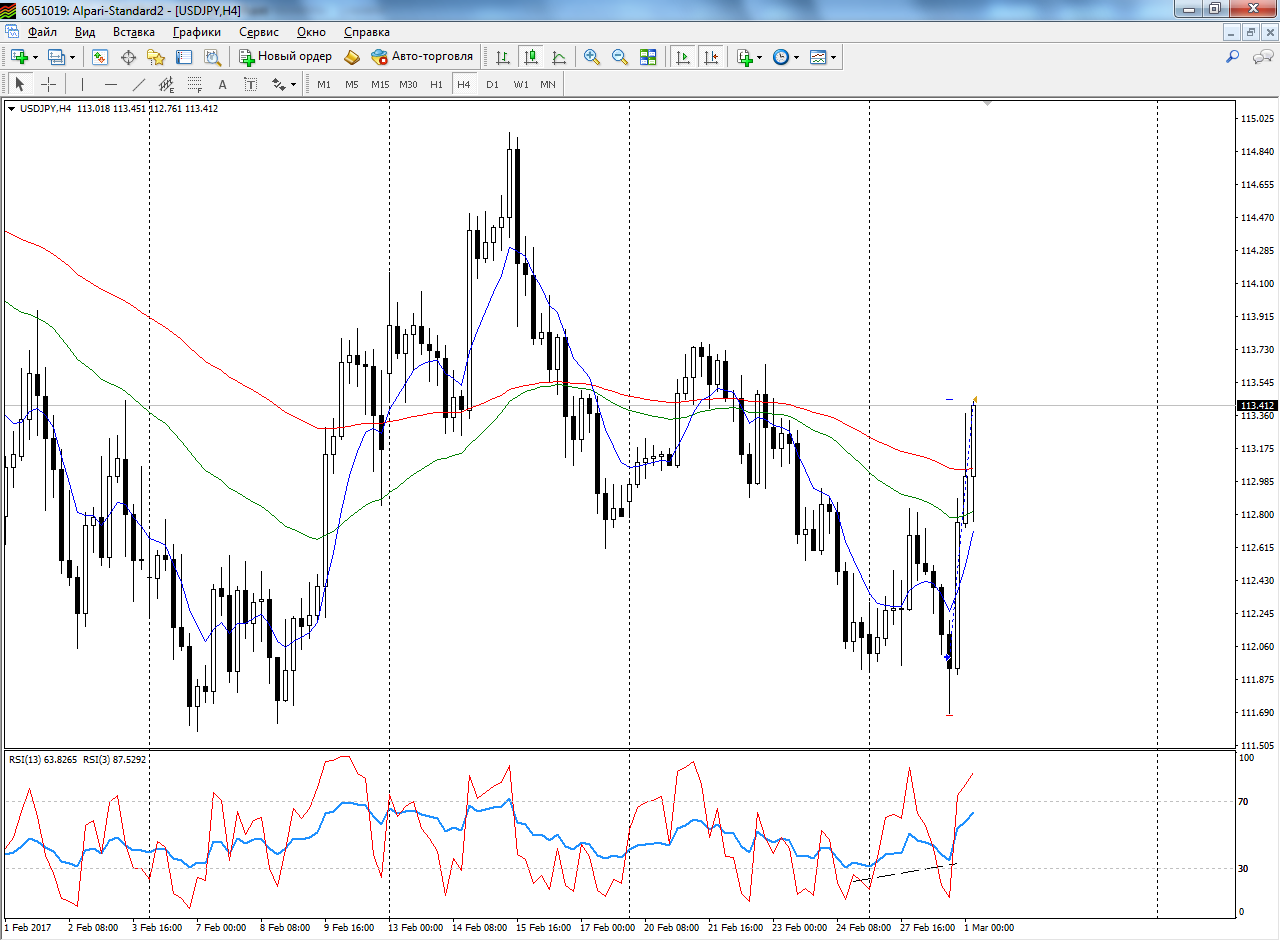The height and width of the screenshot is (940, 1280).
Task: Toggle the Terminal panel icon
Action: (184, 57)
